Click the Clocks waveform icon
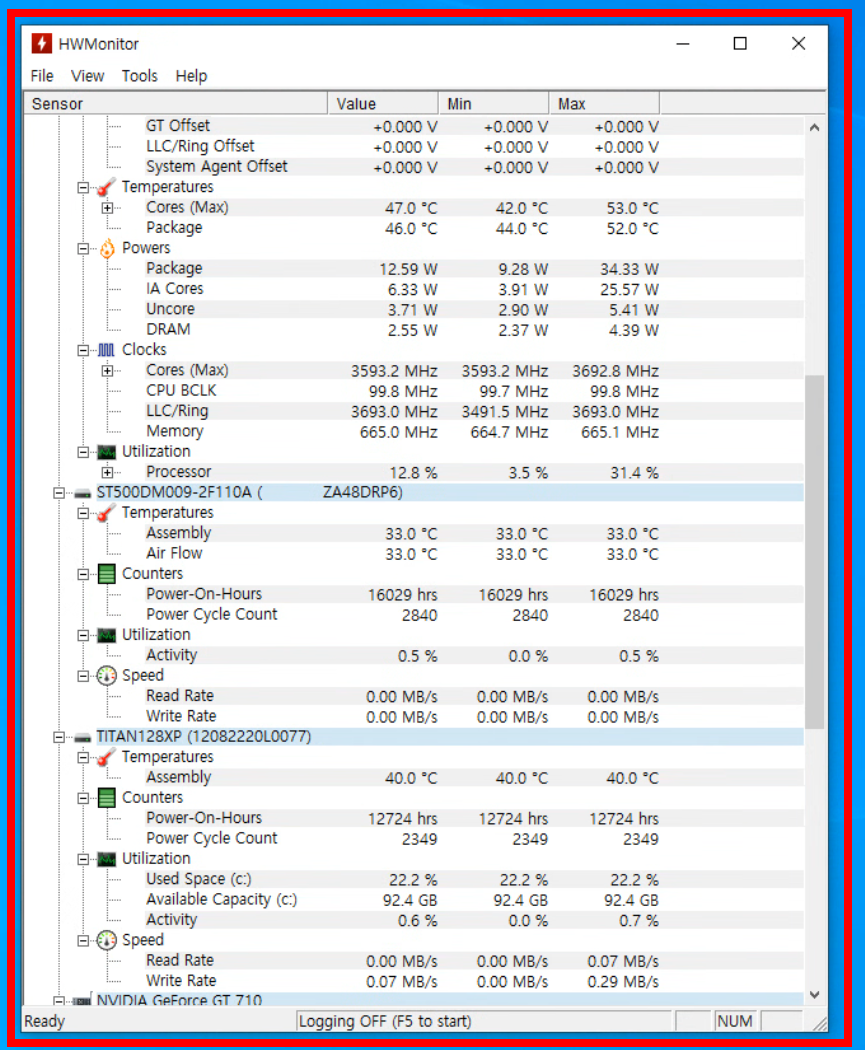 click(106, 350)
